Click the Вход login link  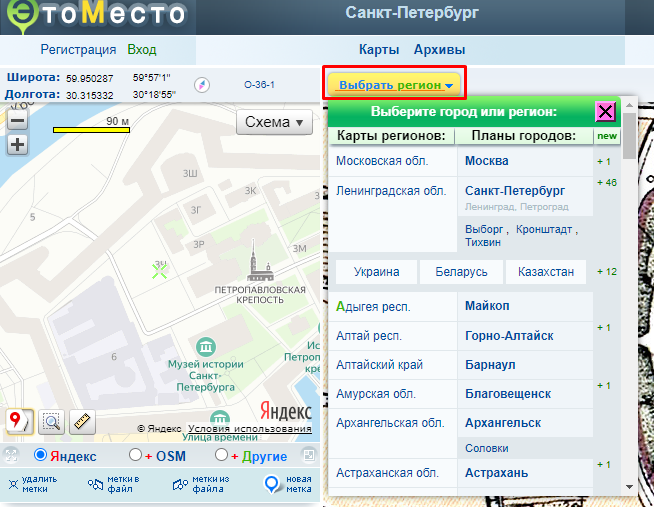[142, 50]
